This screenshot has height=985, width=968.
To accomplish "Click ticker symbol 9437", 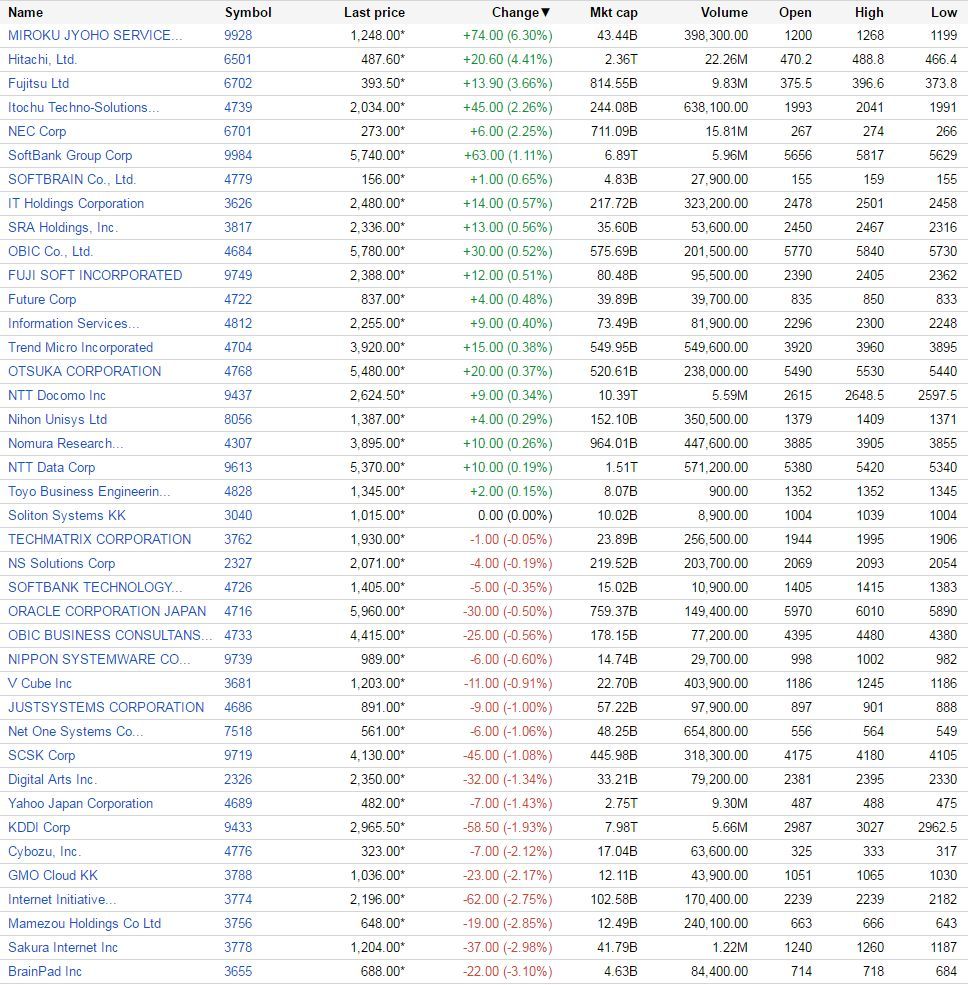I will pyautogui.click(x=238, y=396).
